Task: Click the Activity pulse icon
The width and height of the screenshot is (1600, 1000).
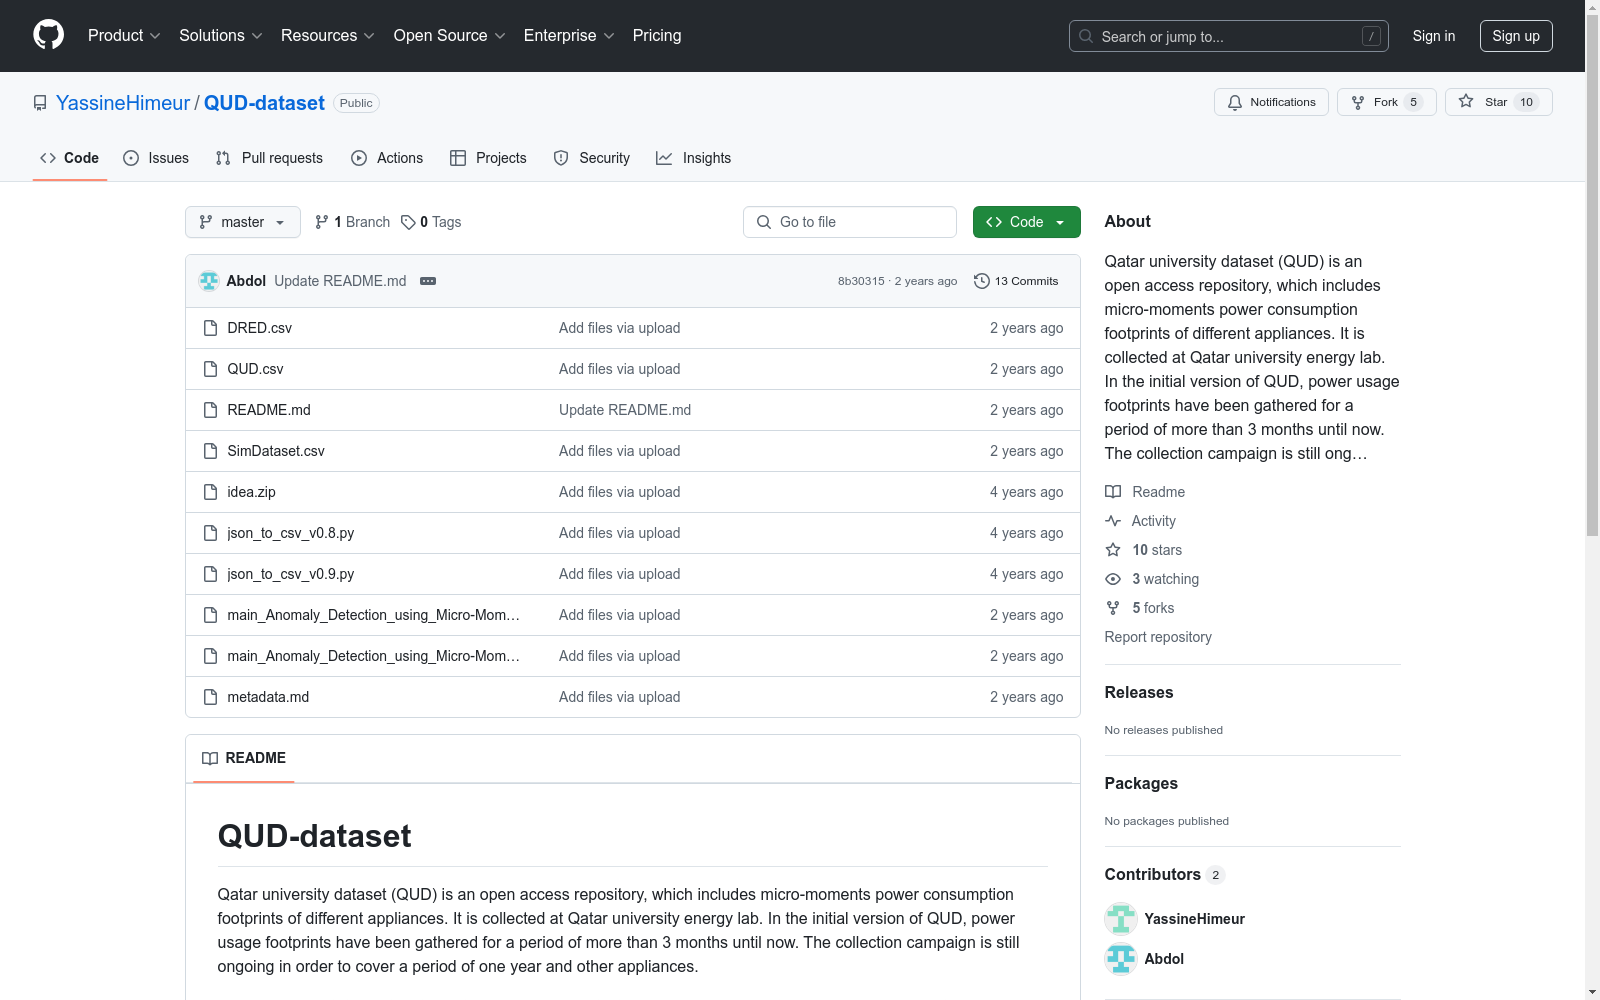Action: (1113, 521)
